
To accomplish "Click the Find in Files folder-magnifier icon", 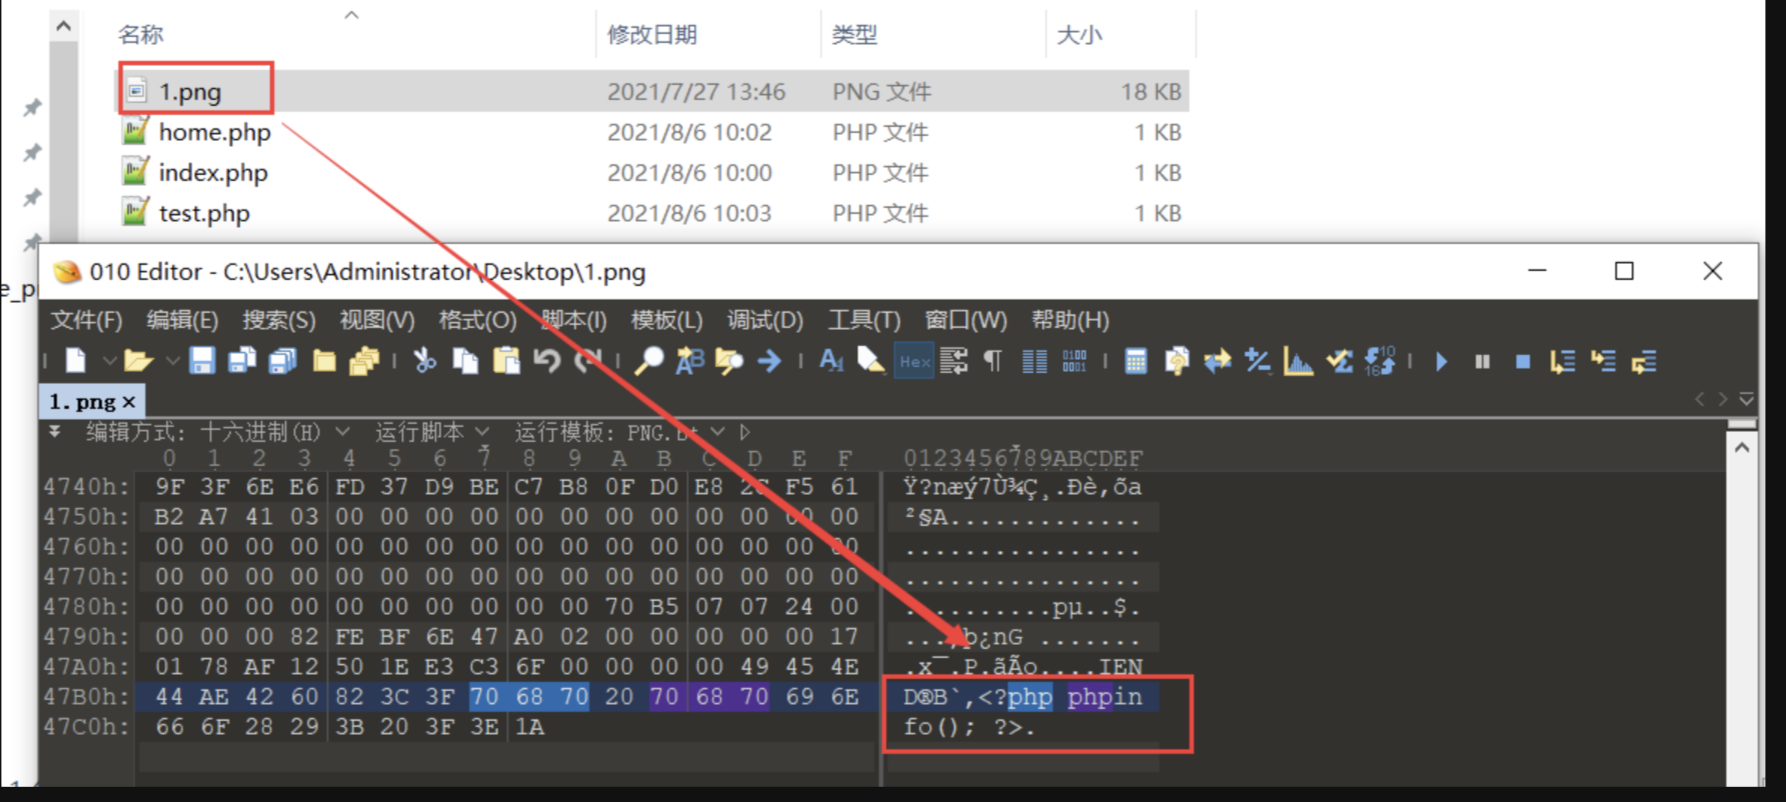I will click(x=729, y=361).
